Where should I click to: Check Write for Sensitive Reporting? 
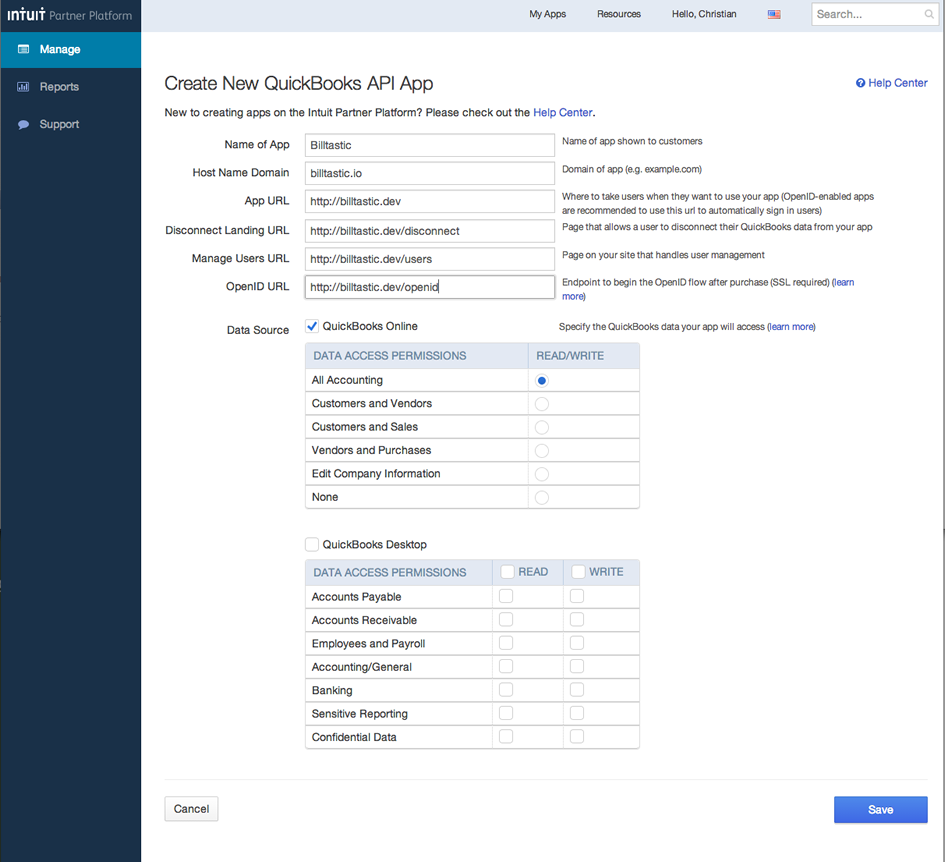click(x=577, y=713)
